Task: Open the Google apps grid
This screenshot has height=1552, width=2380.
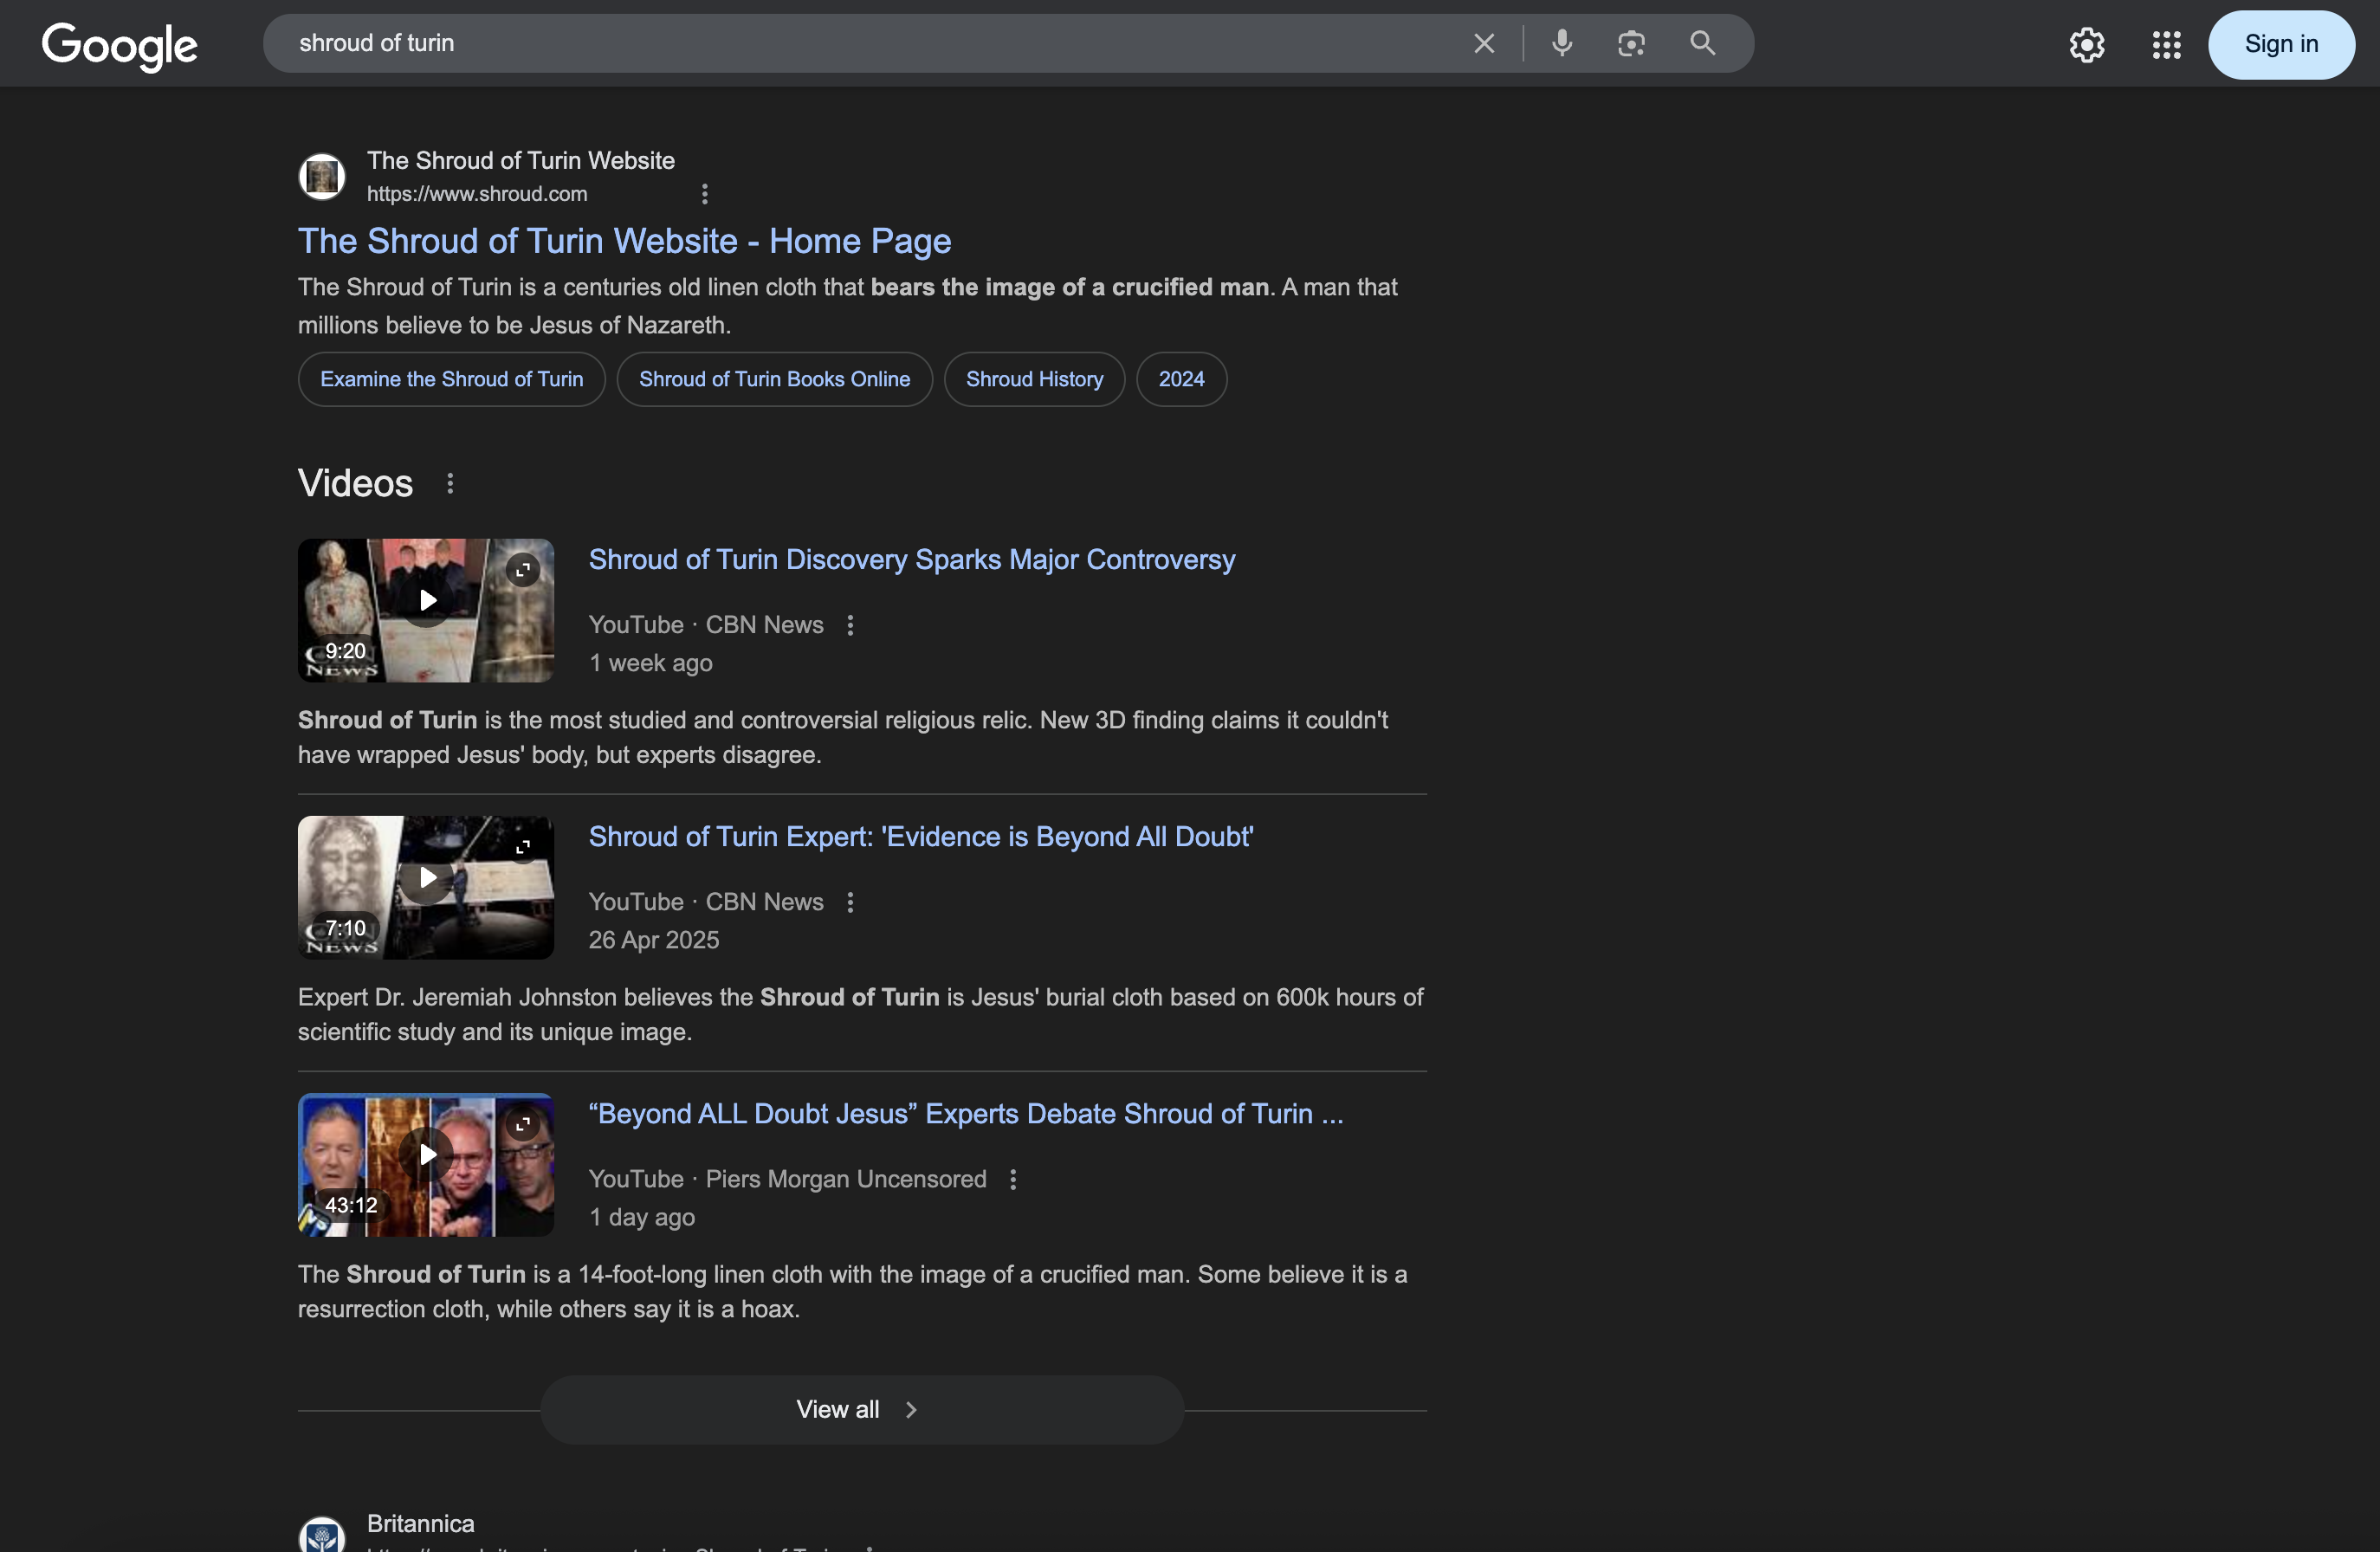Action: (x=2166, y=45)
